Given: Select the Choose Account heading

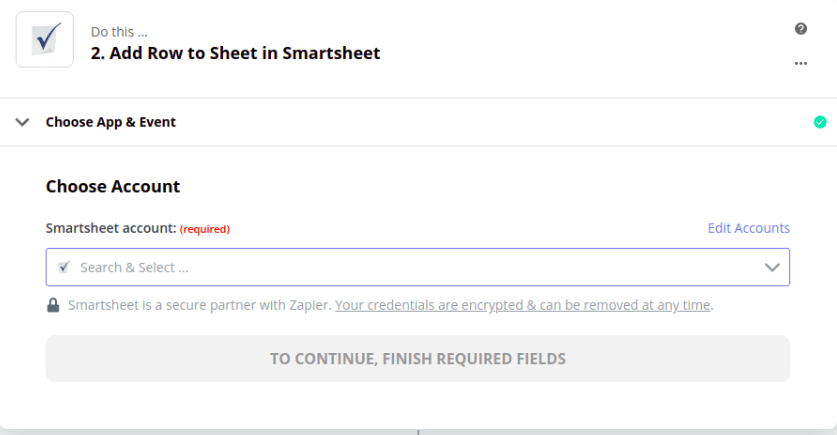Looking at the screenshot, I should (x=113, y=186).
